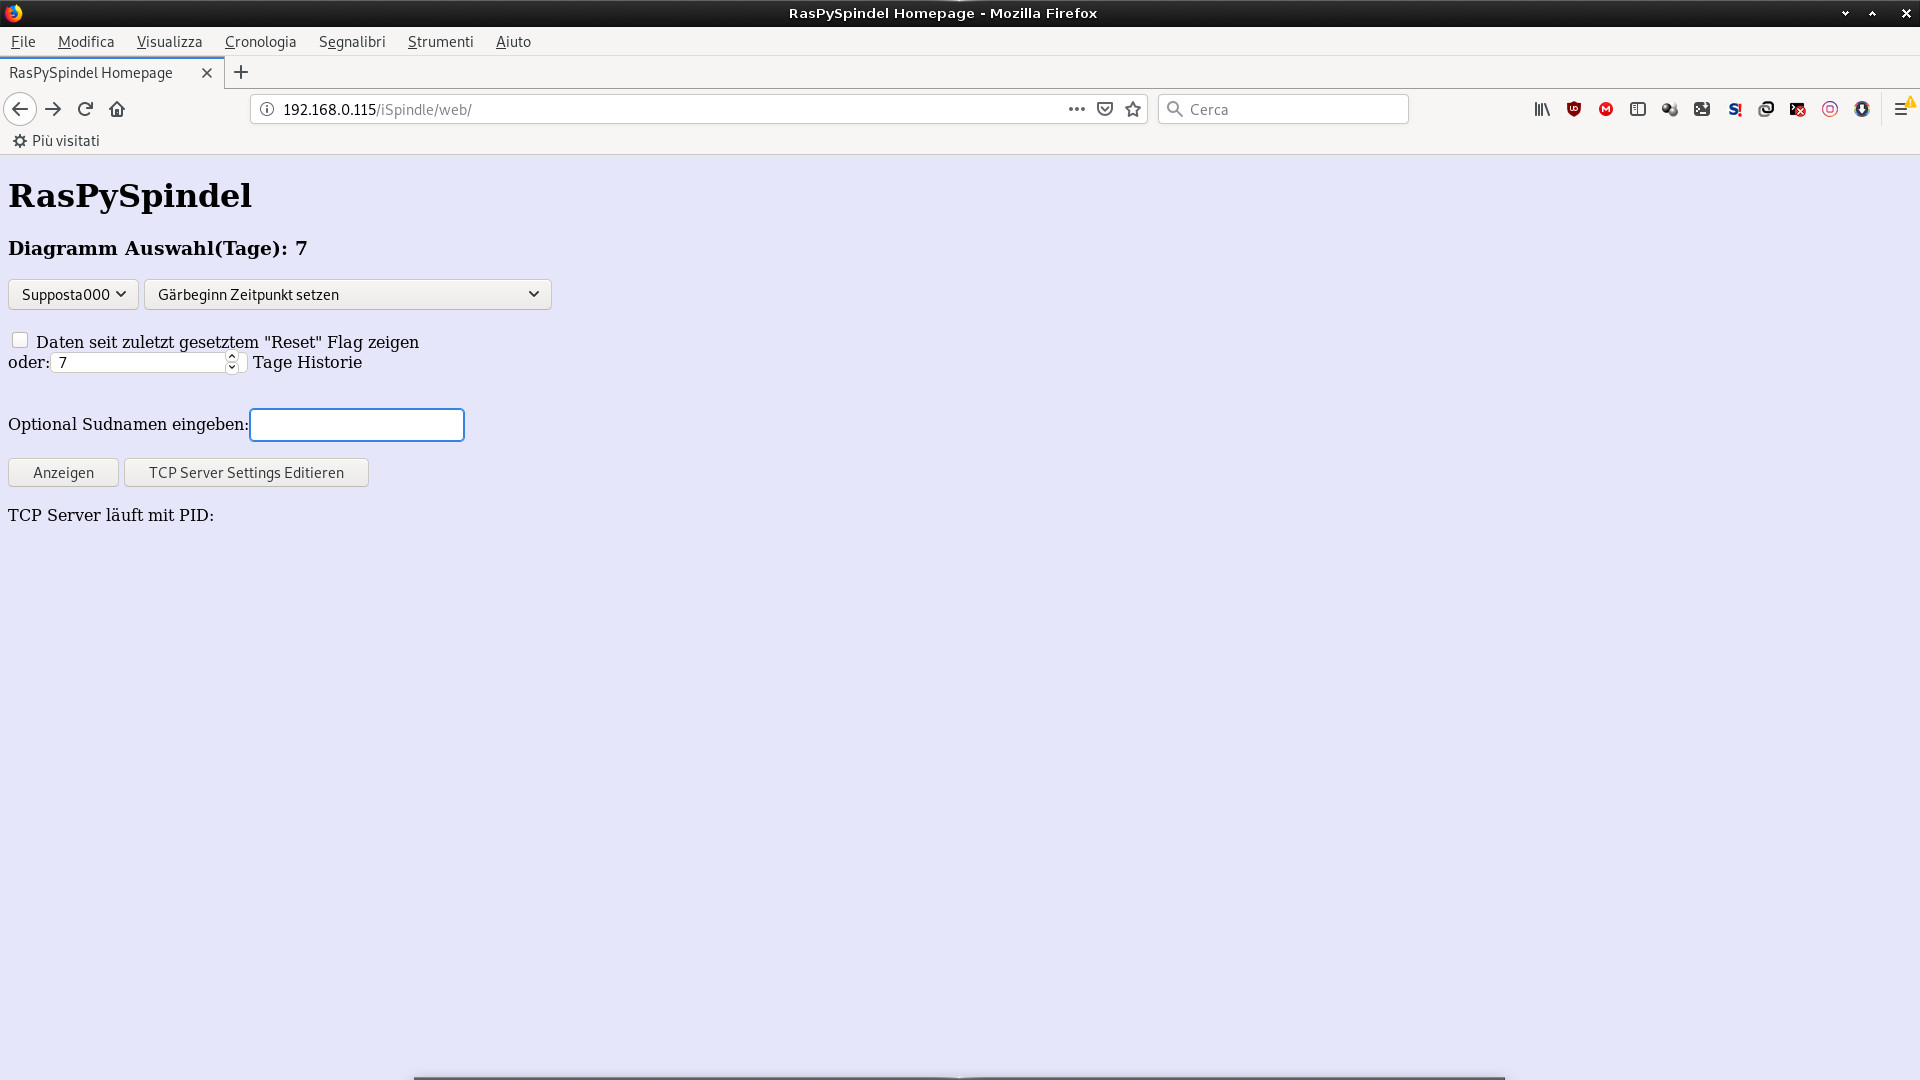Toggle the sidebar view icon
Image resolution: width=1920 pixels, height=1080 pixels.
(x=1638, y=109)
